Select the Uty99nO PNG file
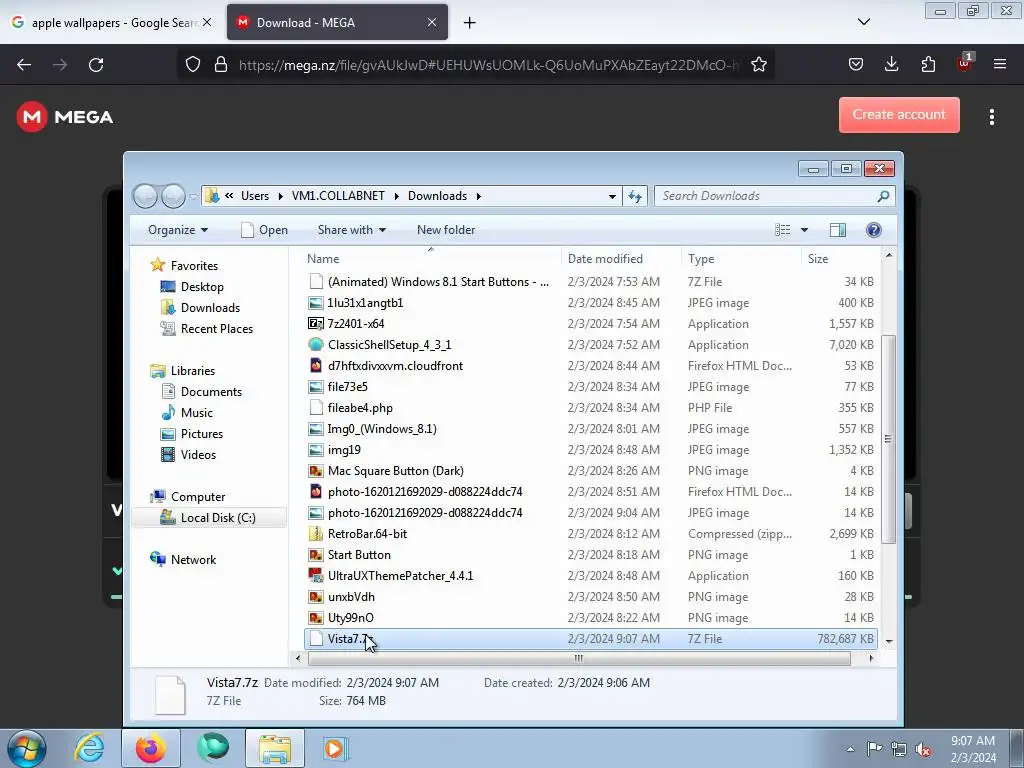The height and width of the screenshot is (768, 1024). (x=351, y=618)
